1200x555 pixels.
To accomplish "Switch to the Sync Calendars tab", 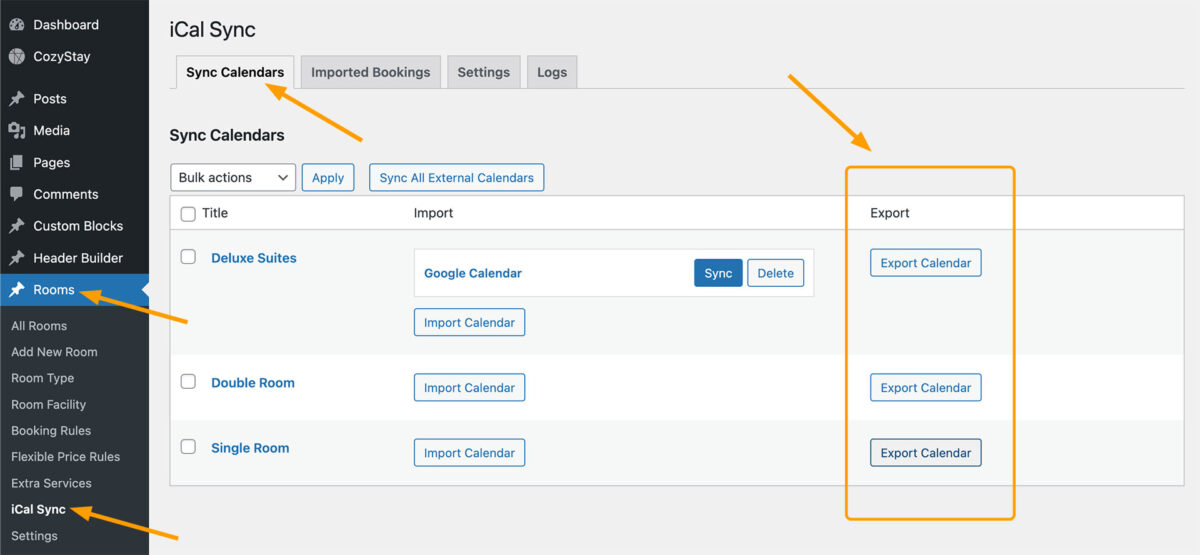I will 235,72.
